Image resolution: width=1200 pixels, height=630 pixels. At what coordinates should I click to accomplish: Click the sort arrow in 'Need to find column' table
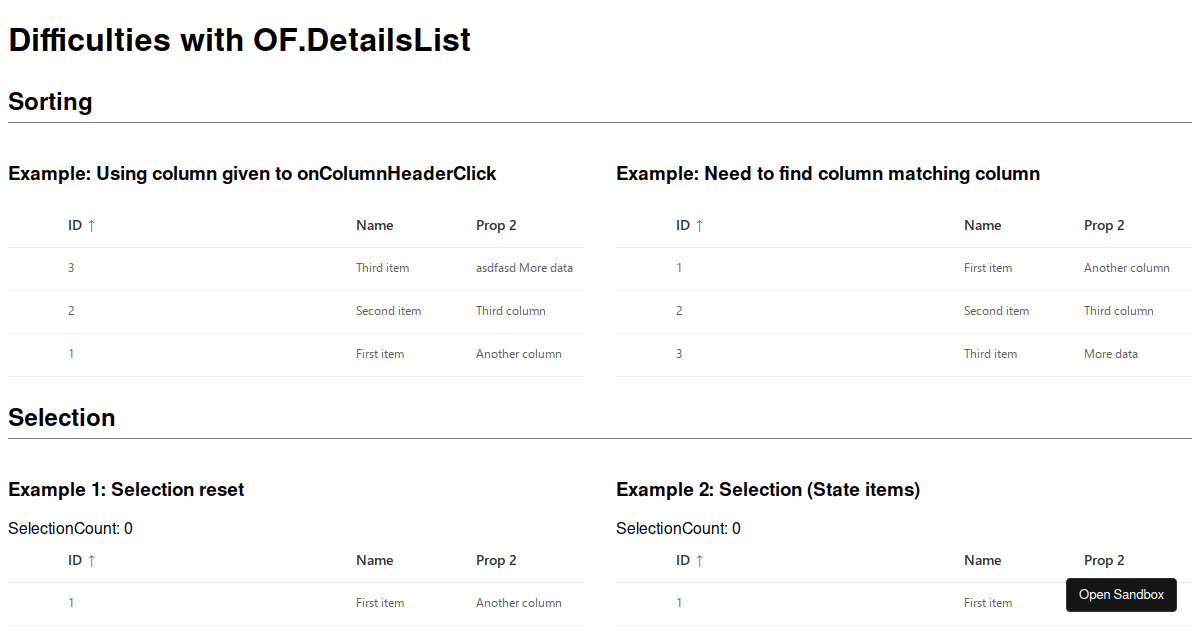pos(700,225)
